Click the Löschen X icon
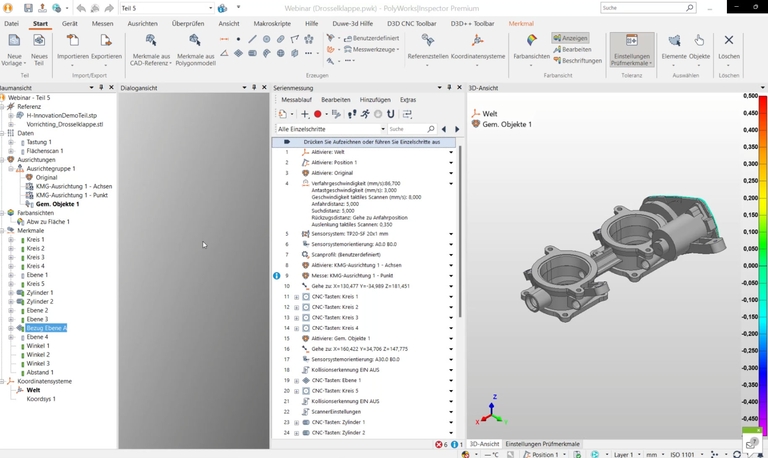This screenshot has width=768, height=458. click(x=729, y=40)
